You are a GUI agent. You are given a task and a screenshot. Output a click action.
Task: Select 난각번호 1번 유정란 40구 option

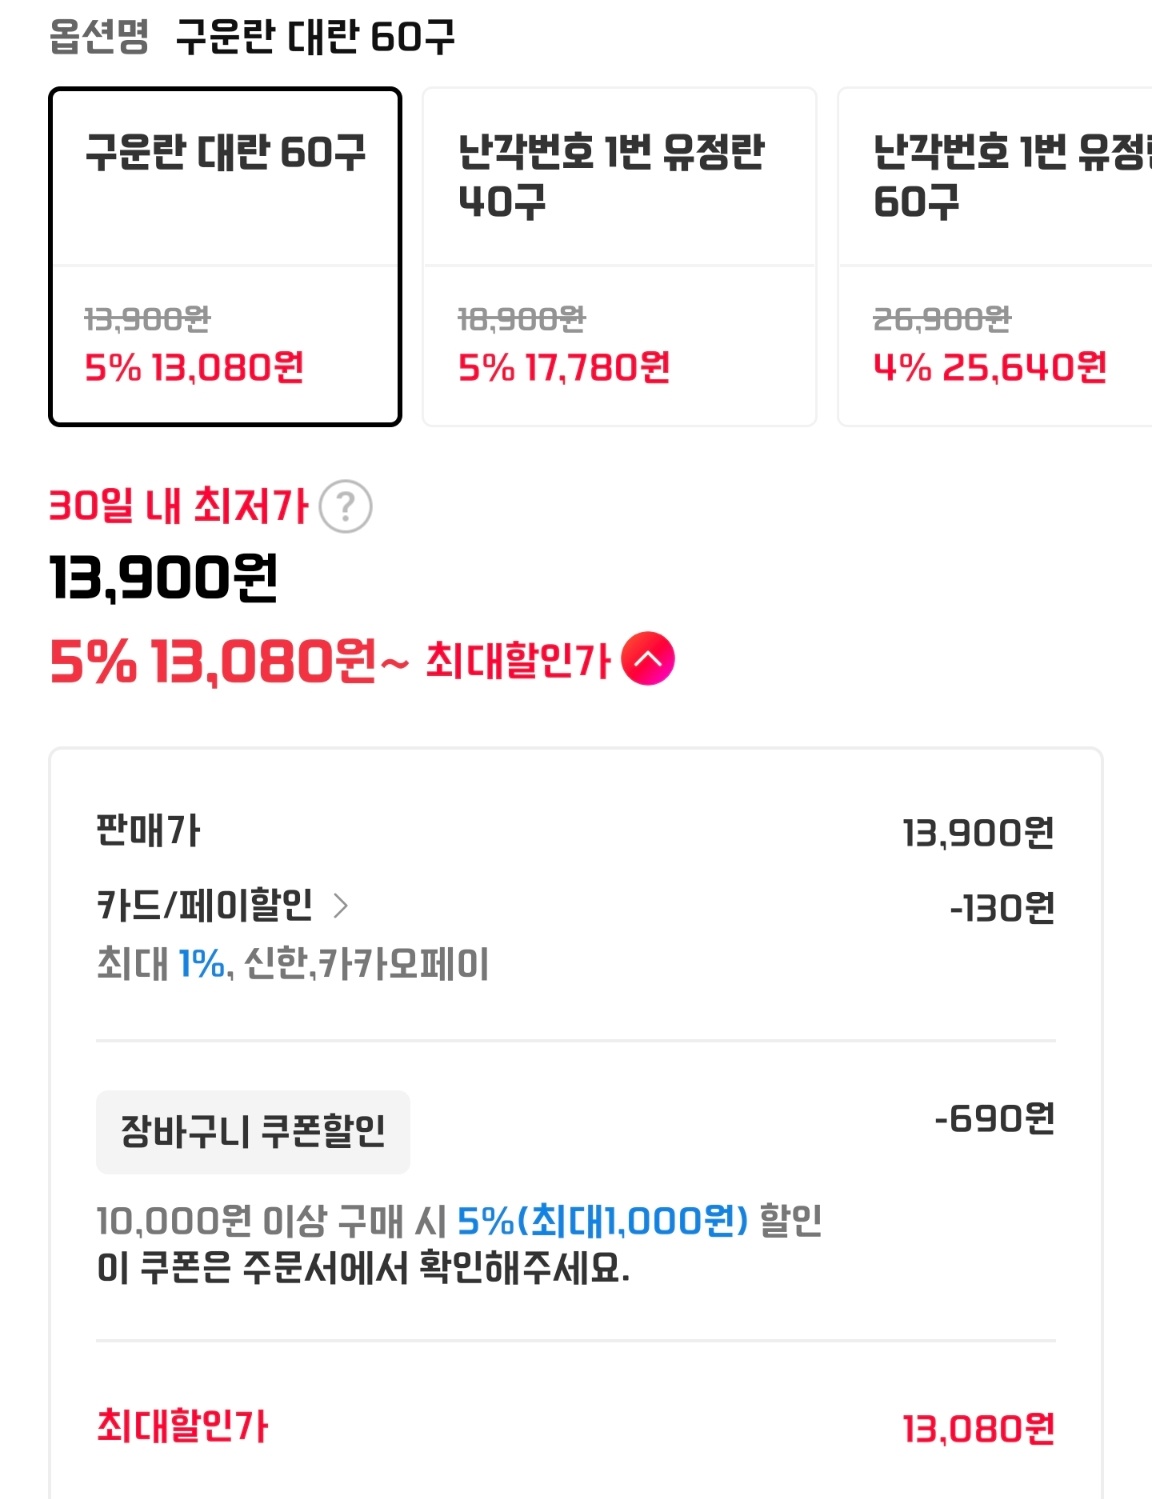[x=619, y=256]
